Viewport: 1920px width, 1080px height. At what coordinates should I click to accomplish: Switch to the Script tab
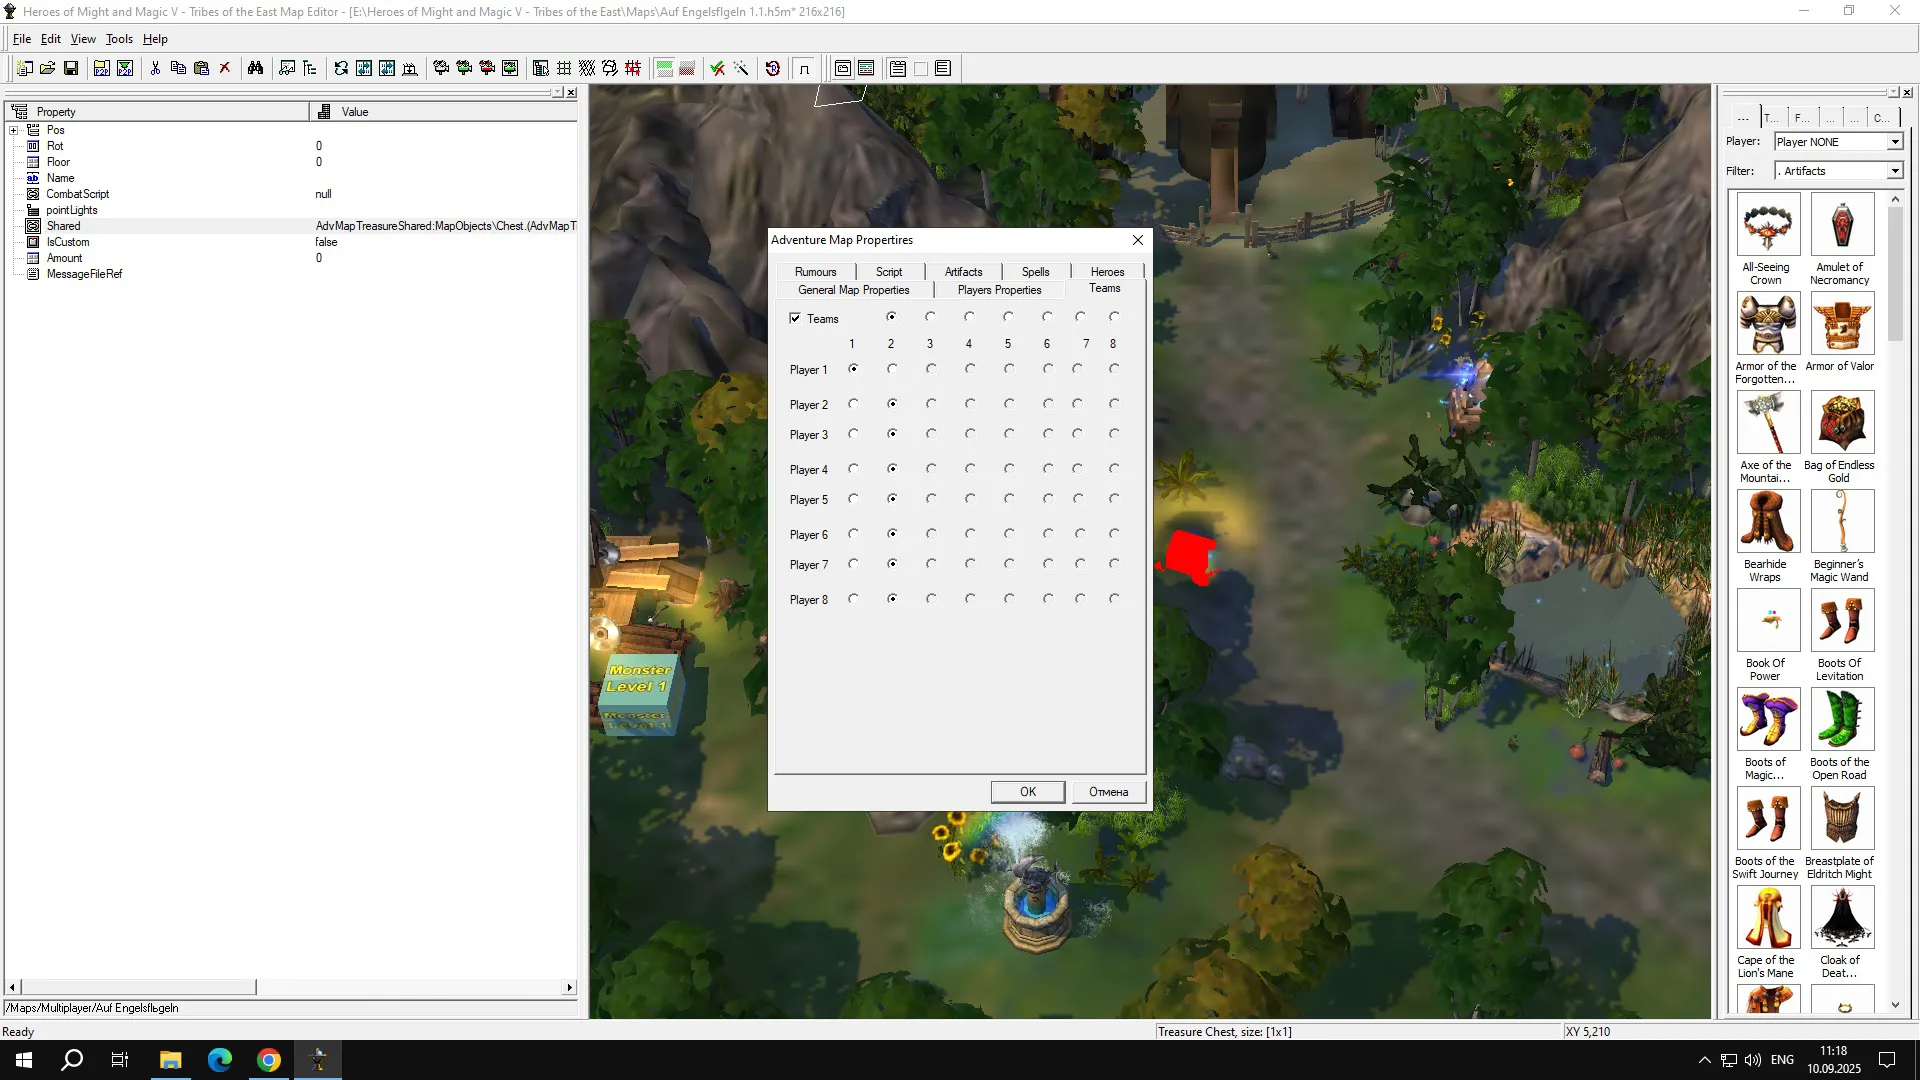click(889, 272)
